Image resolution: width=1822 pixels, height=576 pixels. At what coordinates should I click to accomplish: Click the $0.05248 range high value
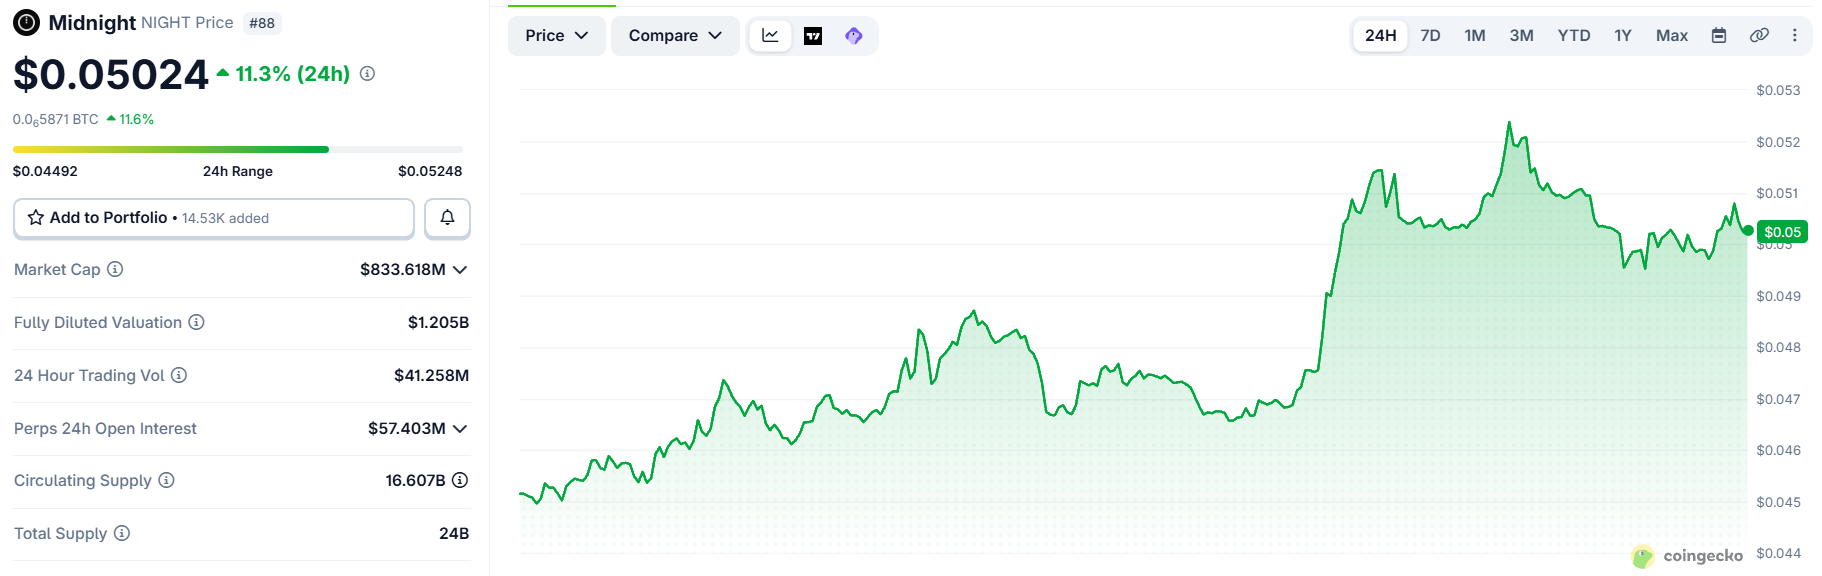click(430, 171)
